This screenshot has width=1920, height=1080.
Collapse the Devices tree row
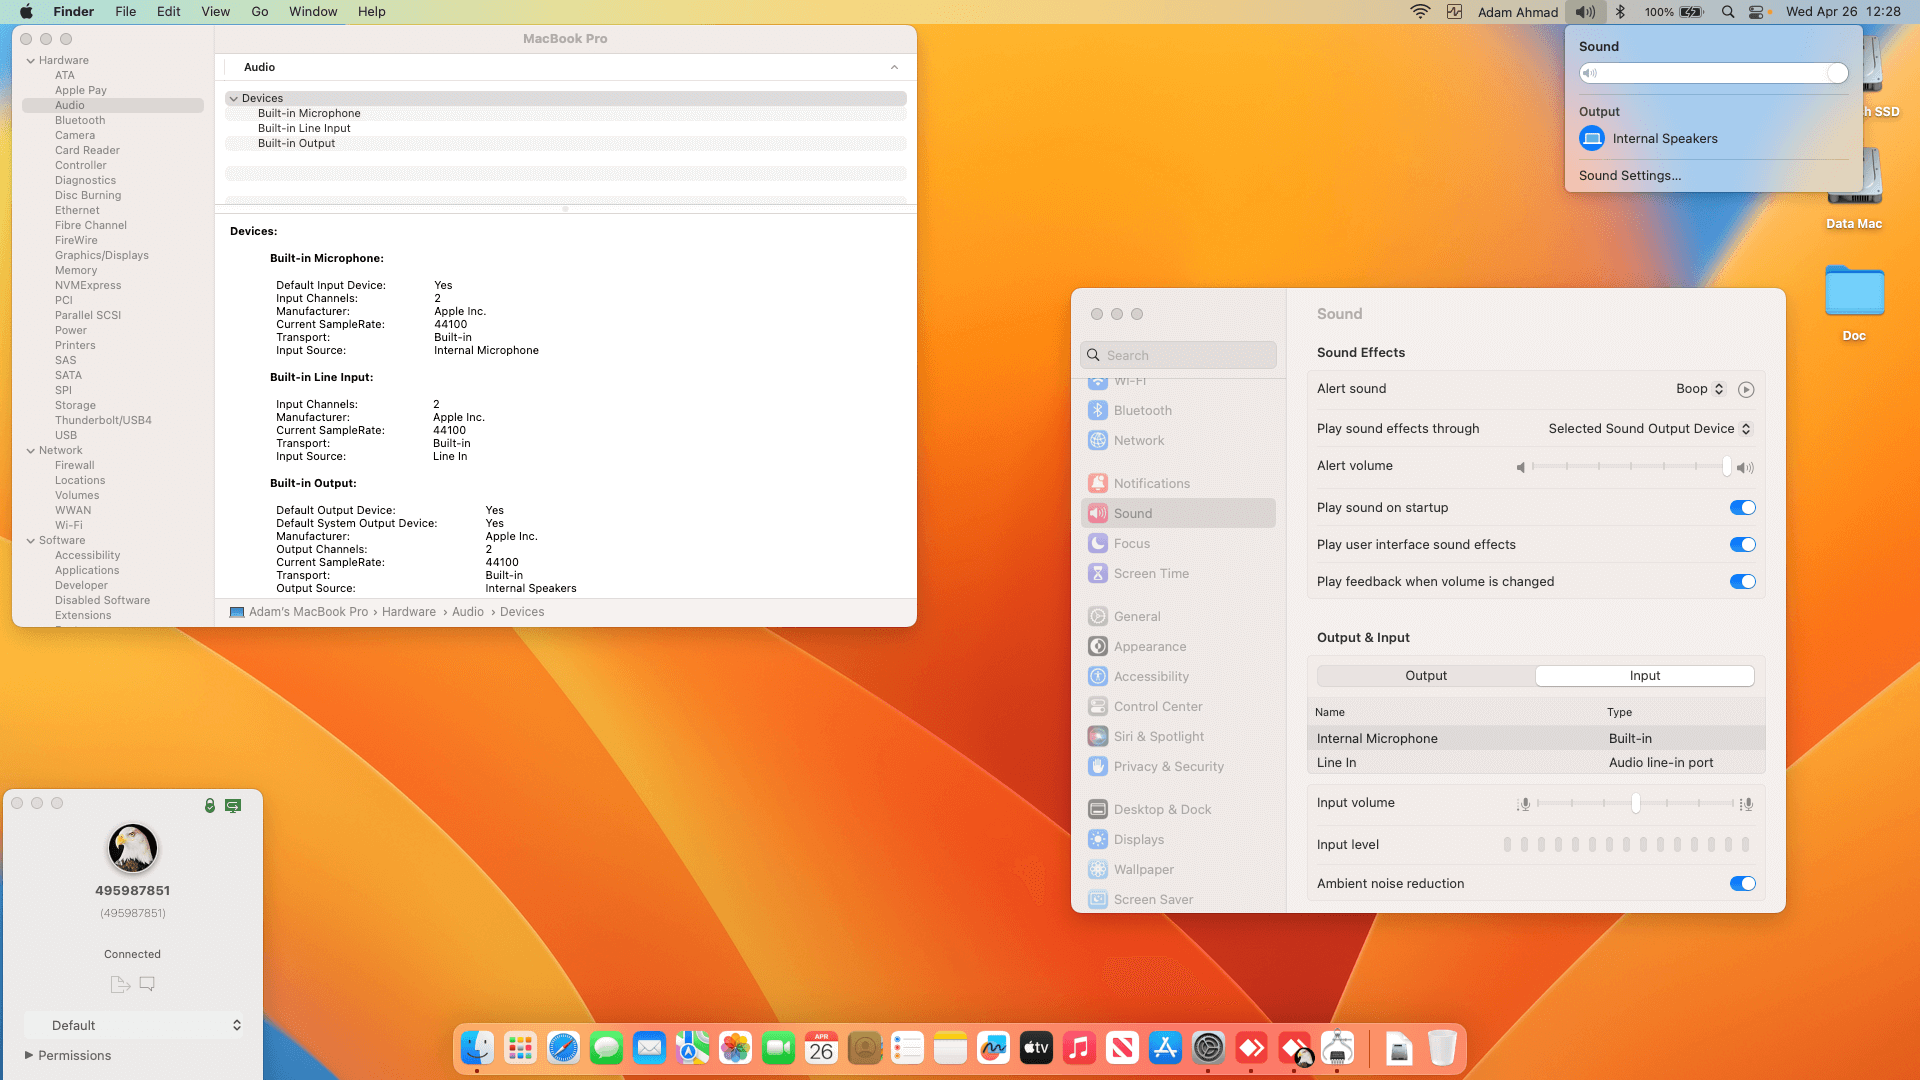233,99
